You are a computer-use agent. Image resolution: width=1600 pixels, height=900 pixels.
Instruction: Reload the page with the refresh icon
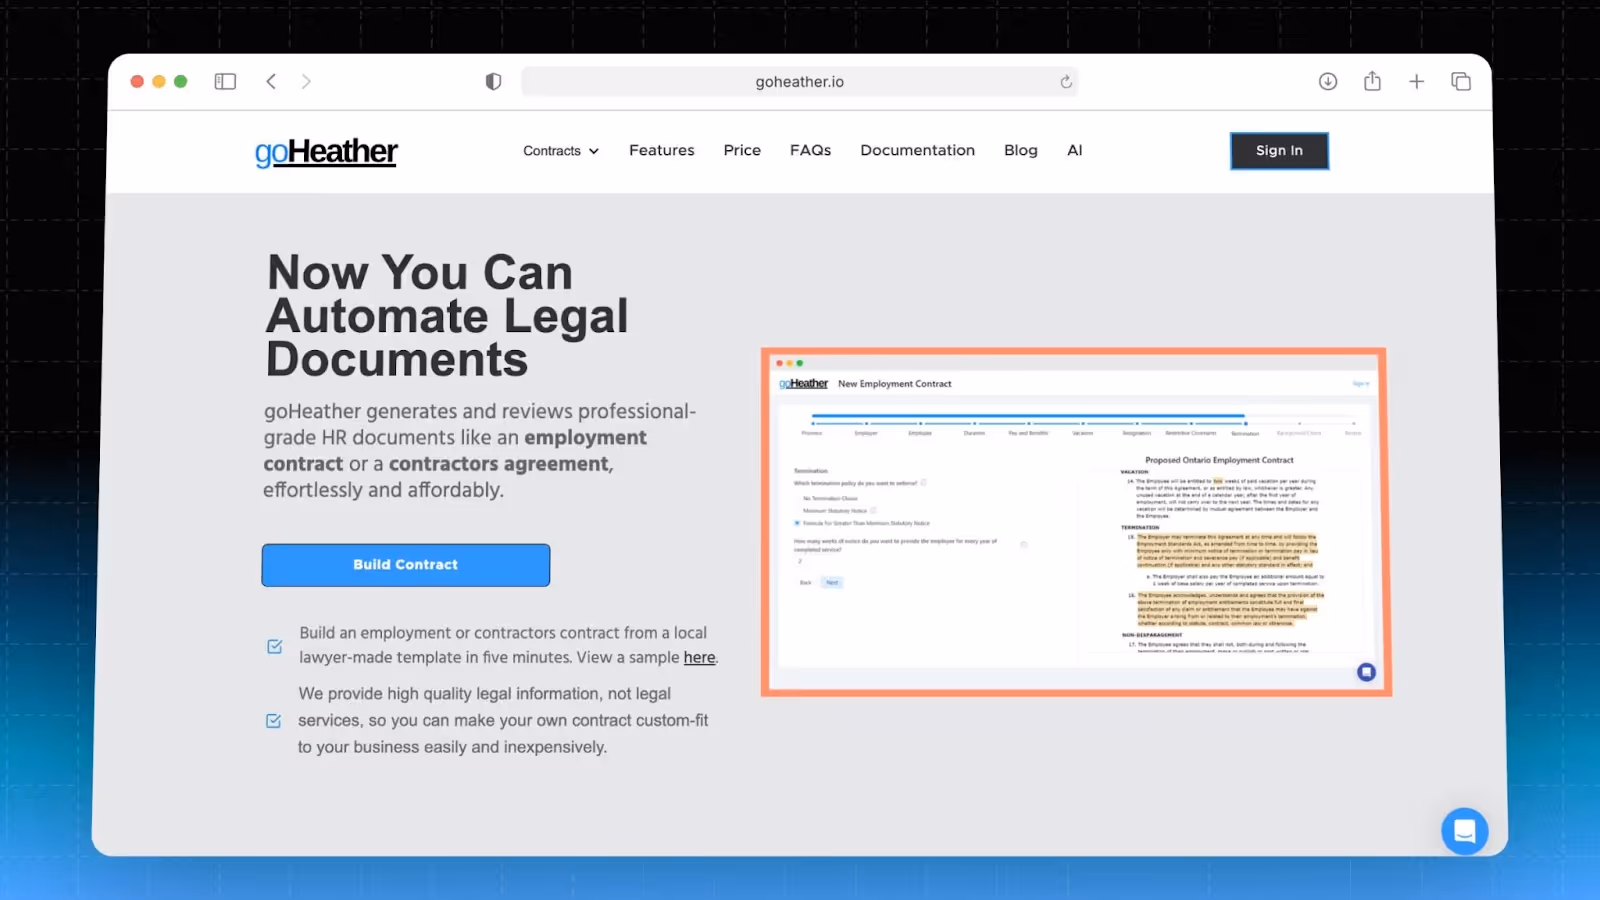[x=1066, y=82]
